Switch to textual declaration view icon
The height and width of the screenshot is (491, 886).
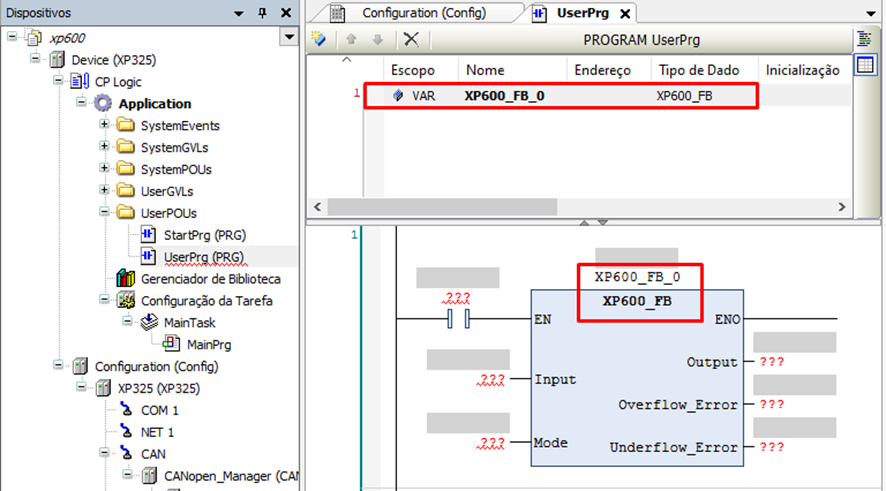[865, 39]
